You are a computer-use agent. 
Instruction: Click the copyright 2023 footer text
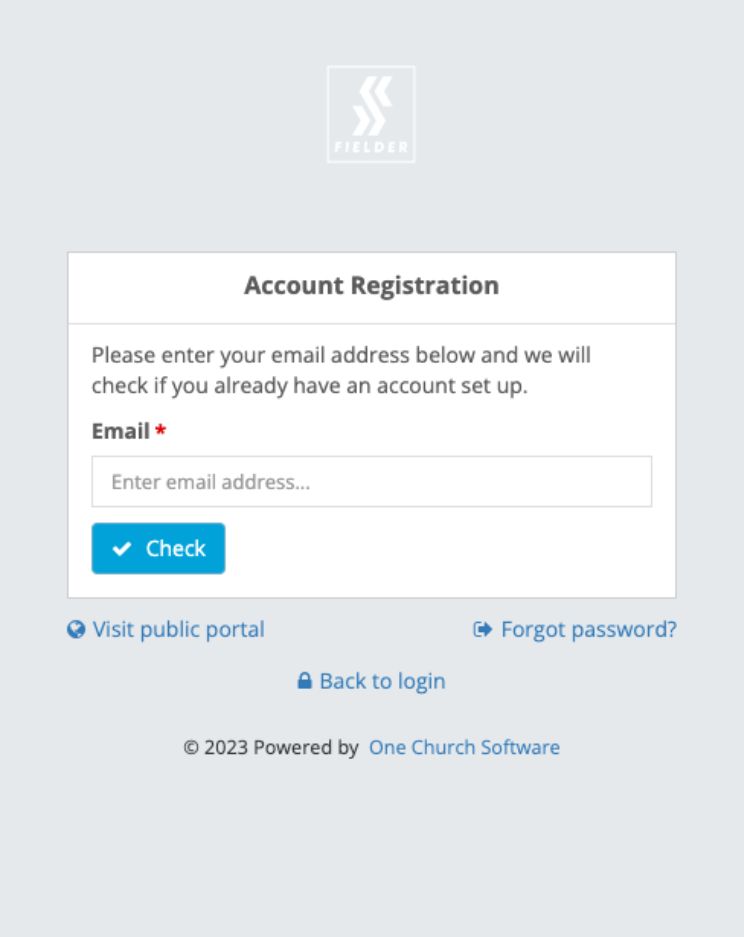[270, 747]
